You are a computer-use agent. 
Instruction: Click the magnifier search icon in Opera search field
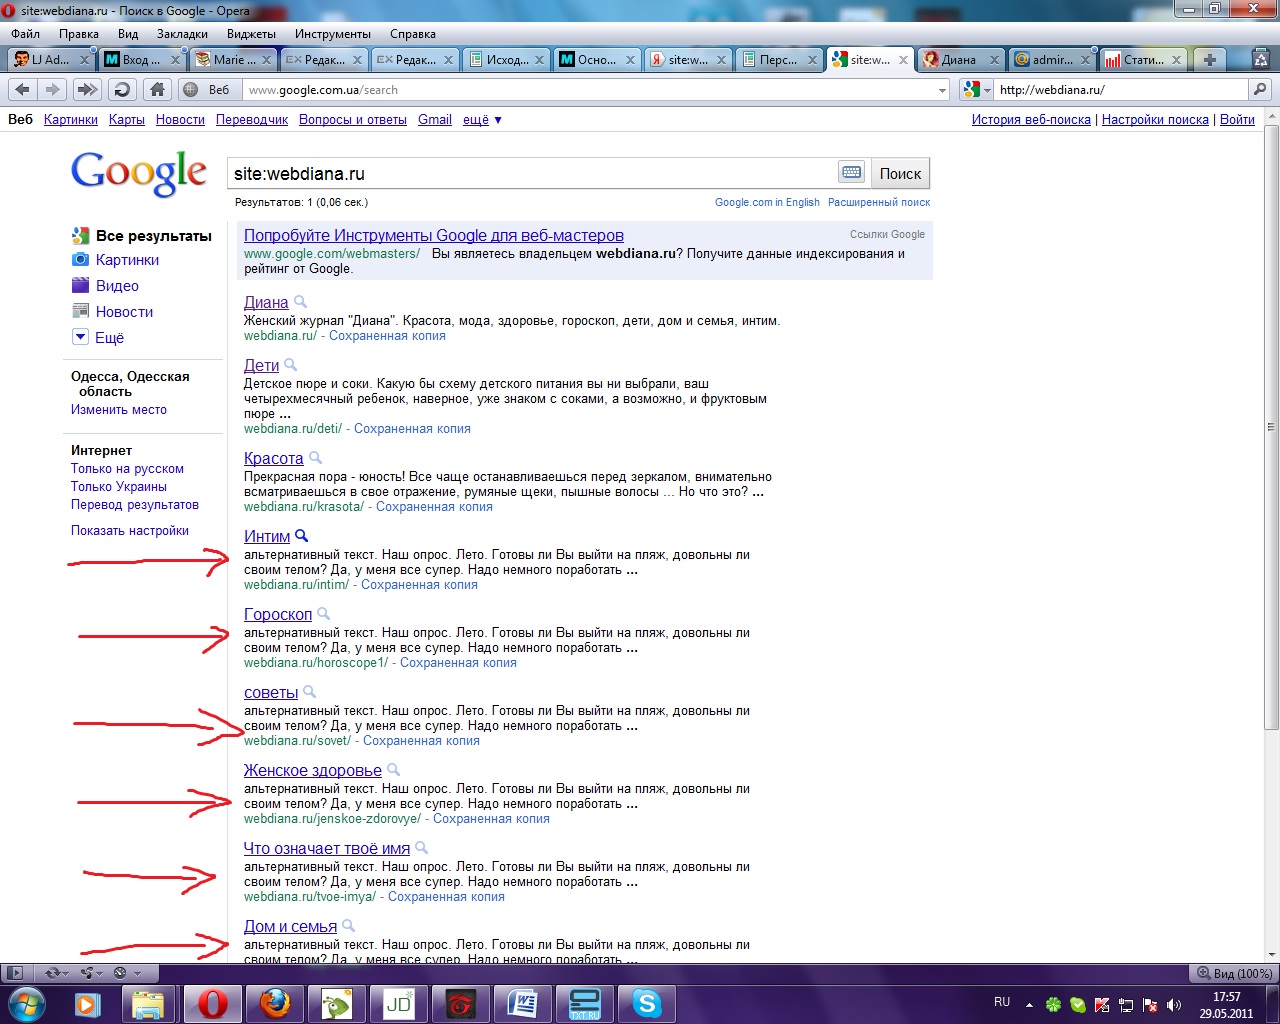pos(1260,90)
